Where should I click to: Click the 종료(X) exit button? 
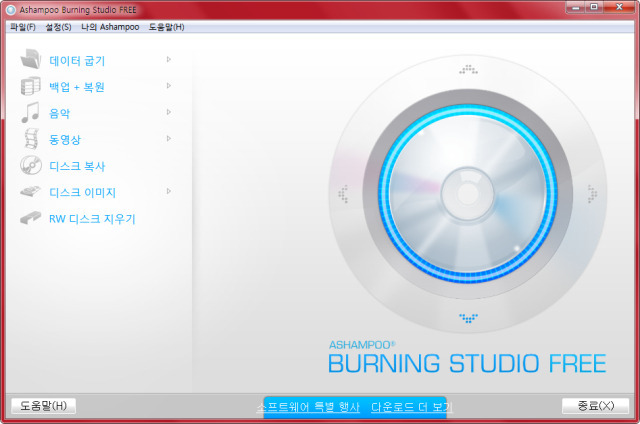coord(596,406)
